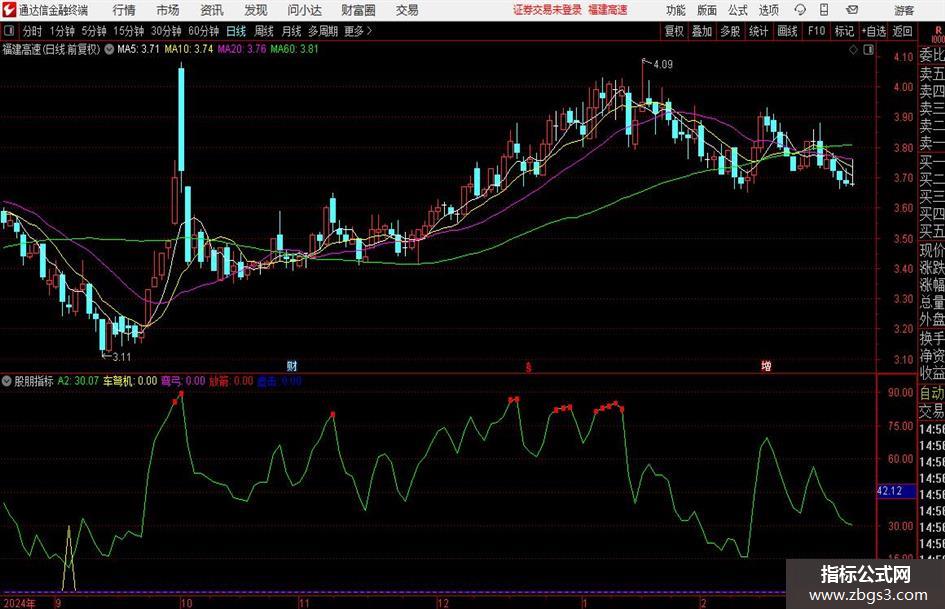This screenshot has height=609, width=945.
Task: Click the 增 event marker on the chart
Action: 766,365
